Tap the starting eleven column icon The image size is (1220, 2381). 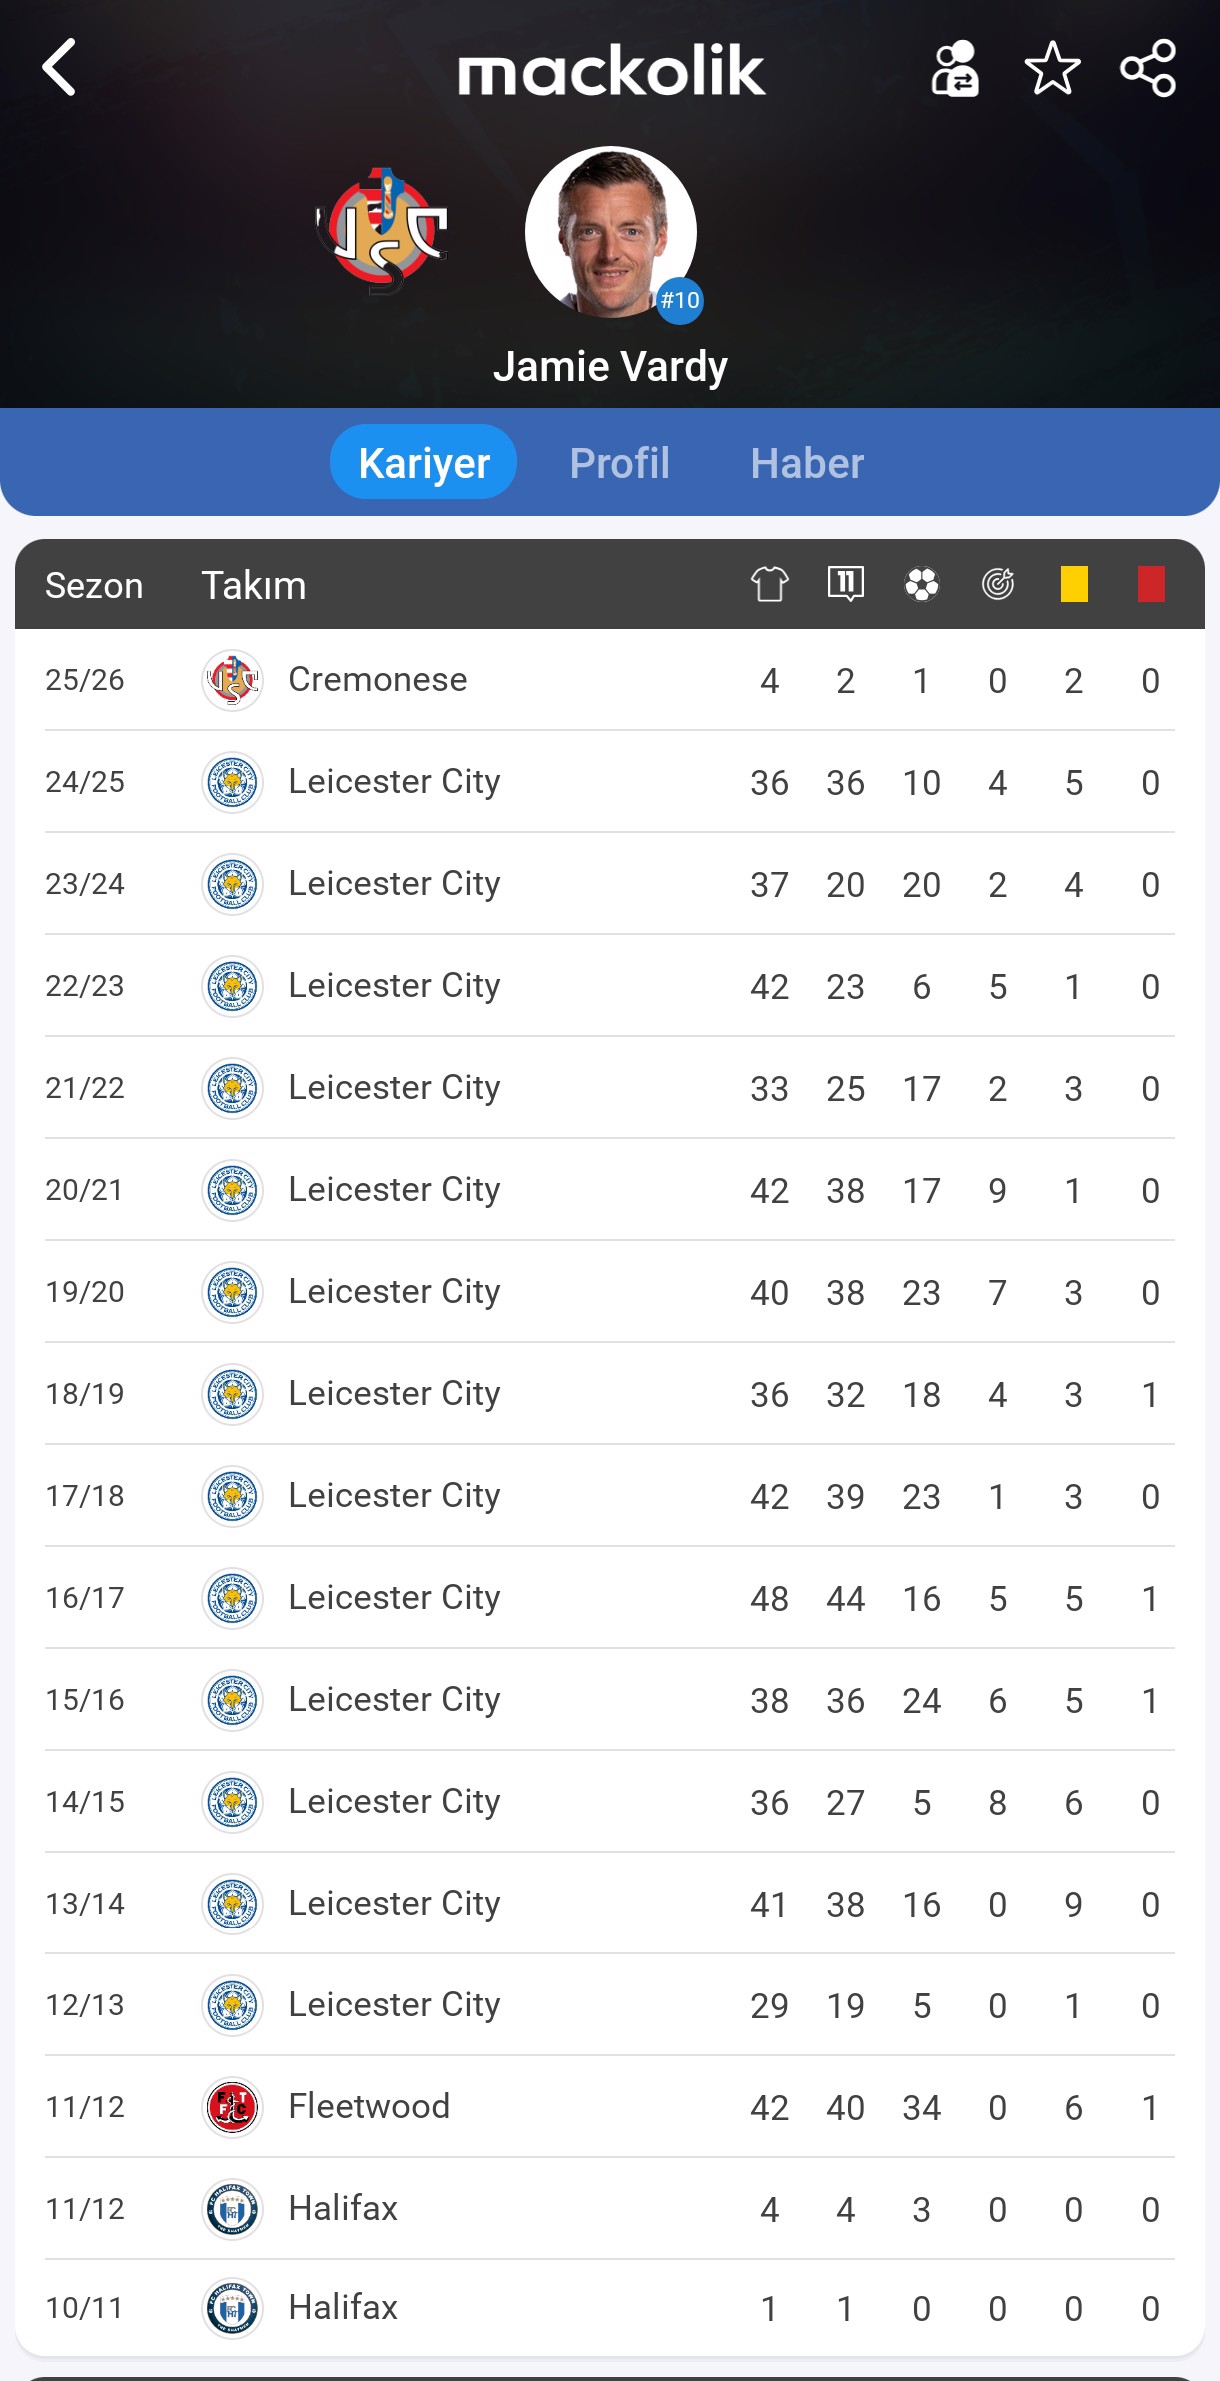pos(845,584)
